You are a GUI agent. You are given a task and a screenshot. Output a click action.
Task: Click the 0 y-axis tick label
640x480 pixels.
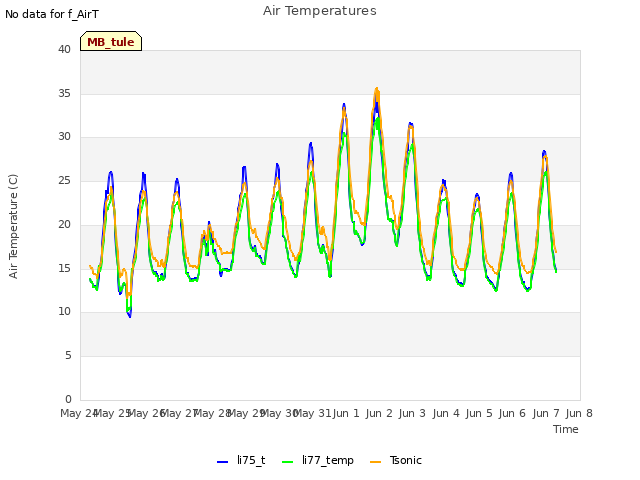tap(68, 399)
